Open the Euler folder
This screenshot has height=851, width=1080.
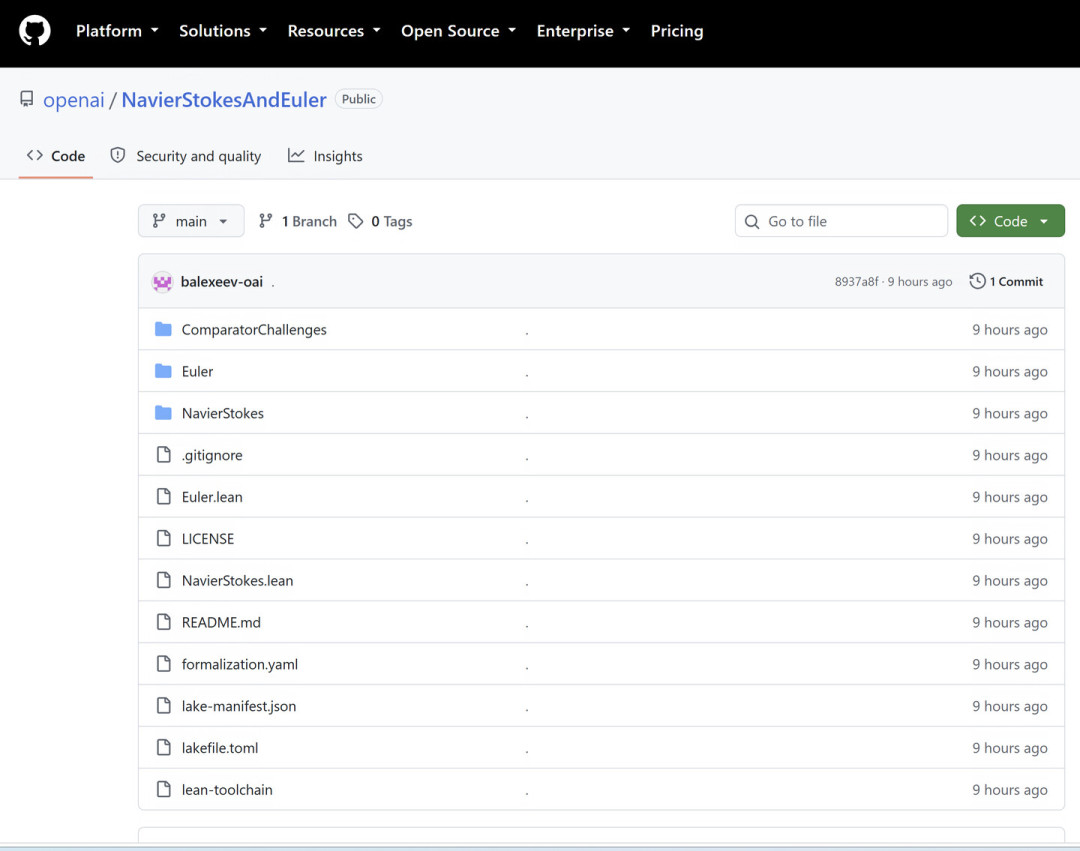197,372
